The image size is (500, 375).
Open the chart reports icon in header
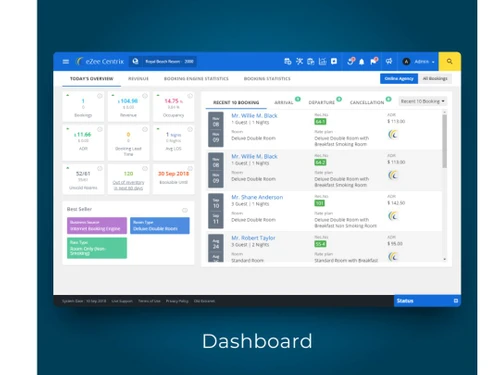point(322,61)
